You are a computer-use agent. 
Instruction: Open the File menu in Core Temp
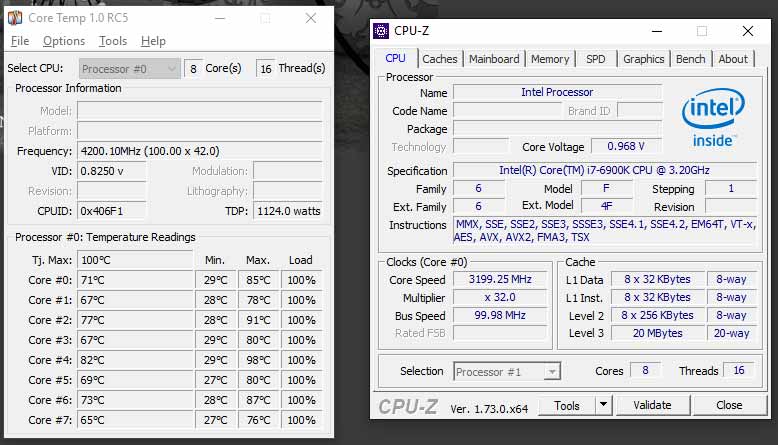point(20,41)
